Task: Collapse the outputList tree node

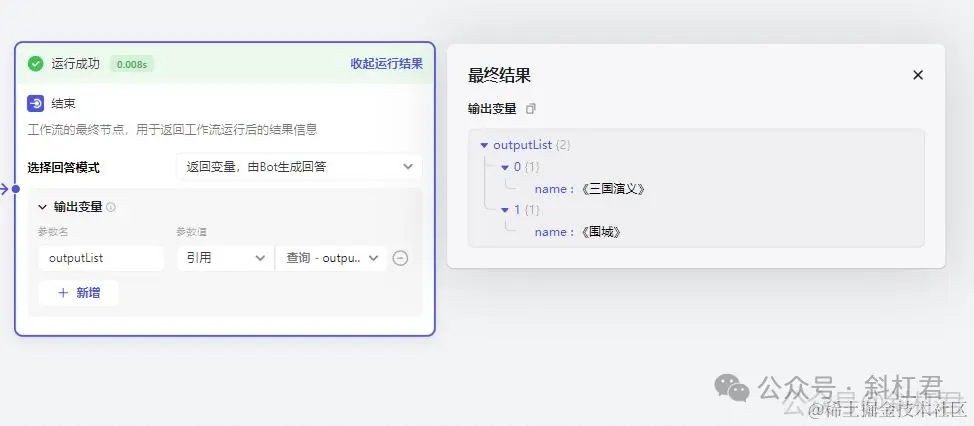Action: point(485,145)
